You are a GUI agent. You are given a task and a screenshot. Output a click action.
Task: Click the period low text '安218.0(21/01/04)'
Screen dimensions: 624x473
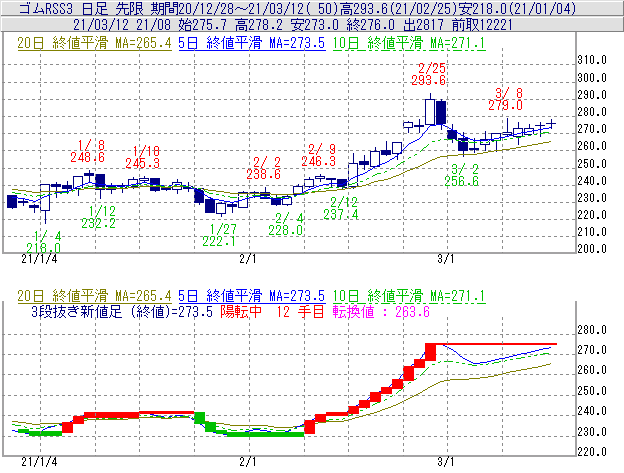click(517, 8)
